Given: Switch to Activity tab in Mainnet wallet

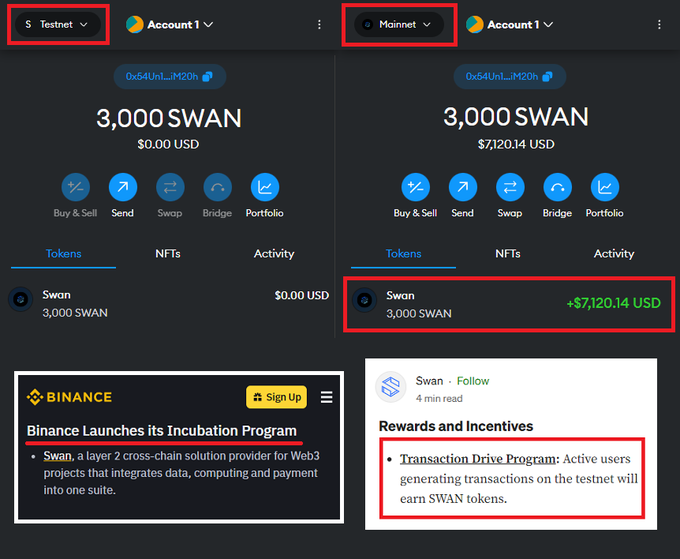Looking at the screenshot, I should click(x=614, y=254).
